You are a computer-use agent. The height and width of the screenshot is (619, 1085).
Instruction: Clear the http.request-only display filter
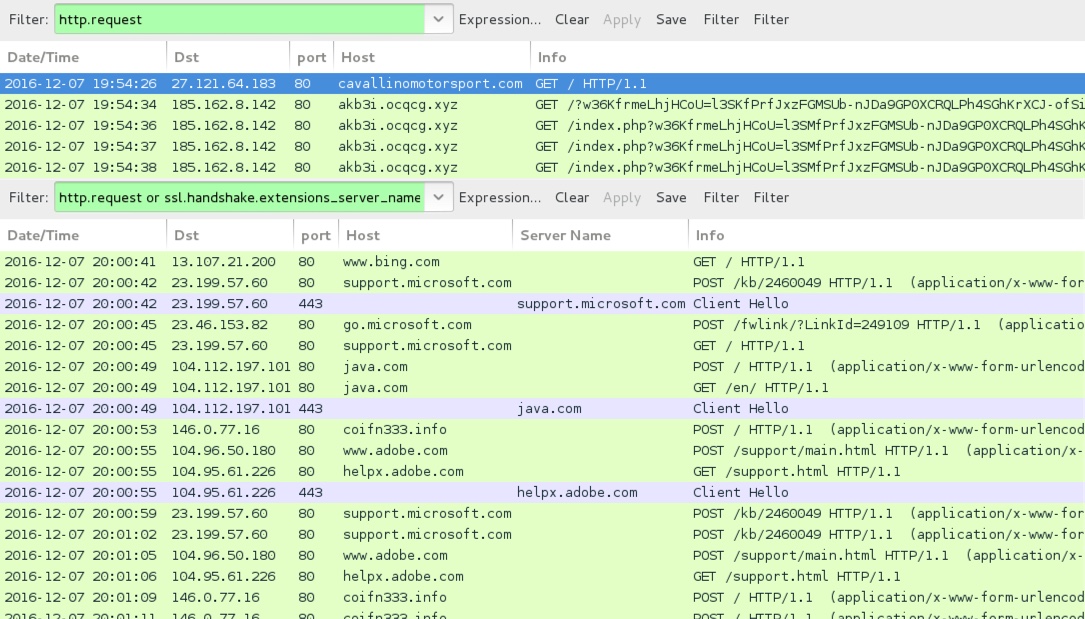point(572,19)
